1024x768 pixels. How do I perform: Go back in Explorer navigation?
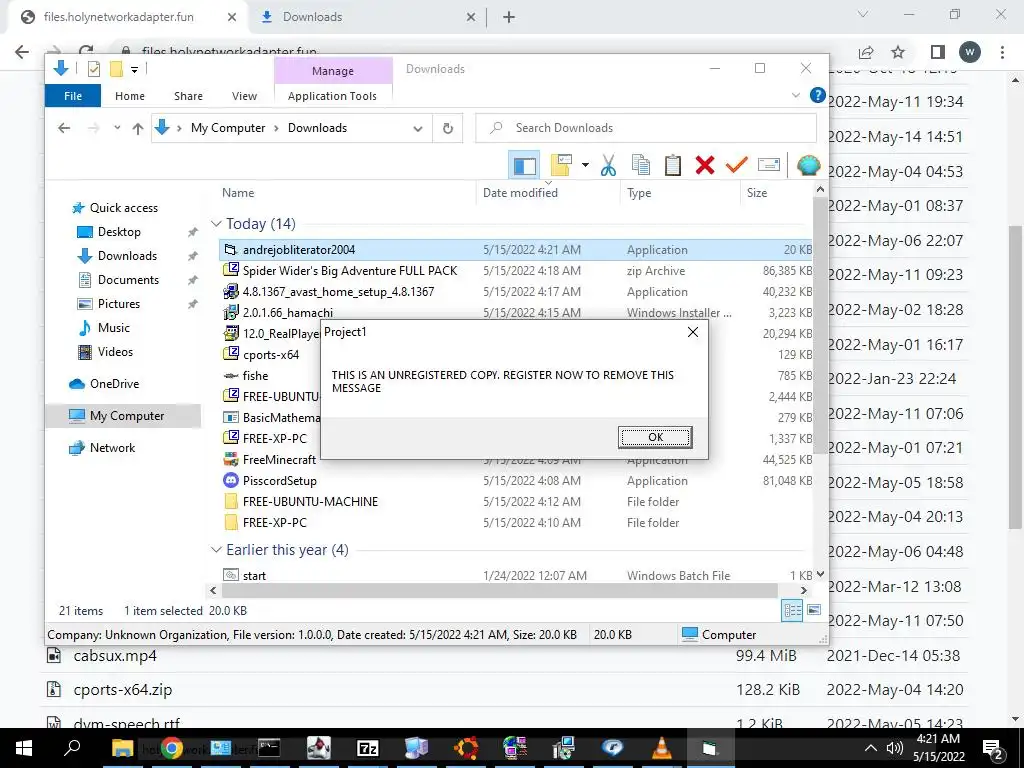pos(64,128)
